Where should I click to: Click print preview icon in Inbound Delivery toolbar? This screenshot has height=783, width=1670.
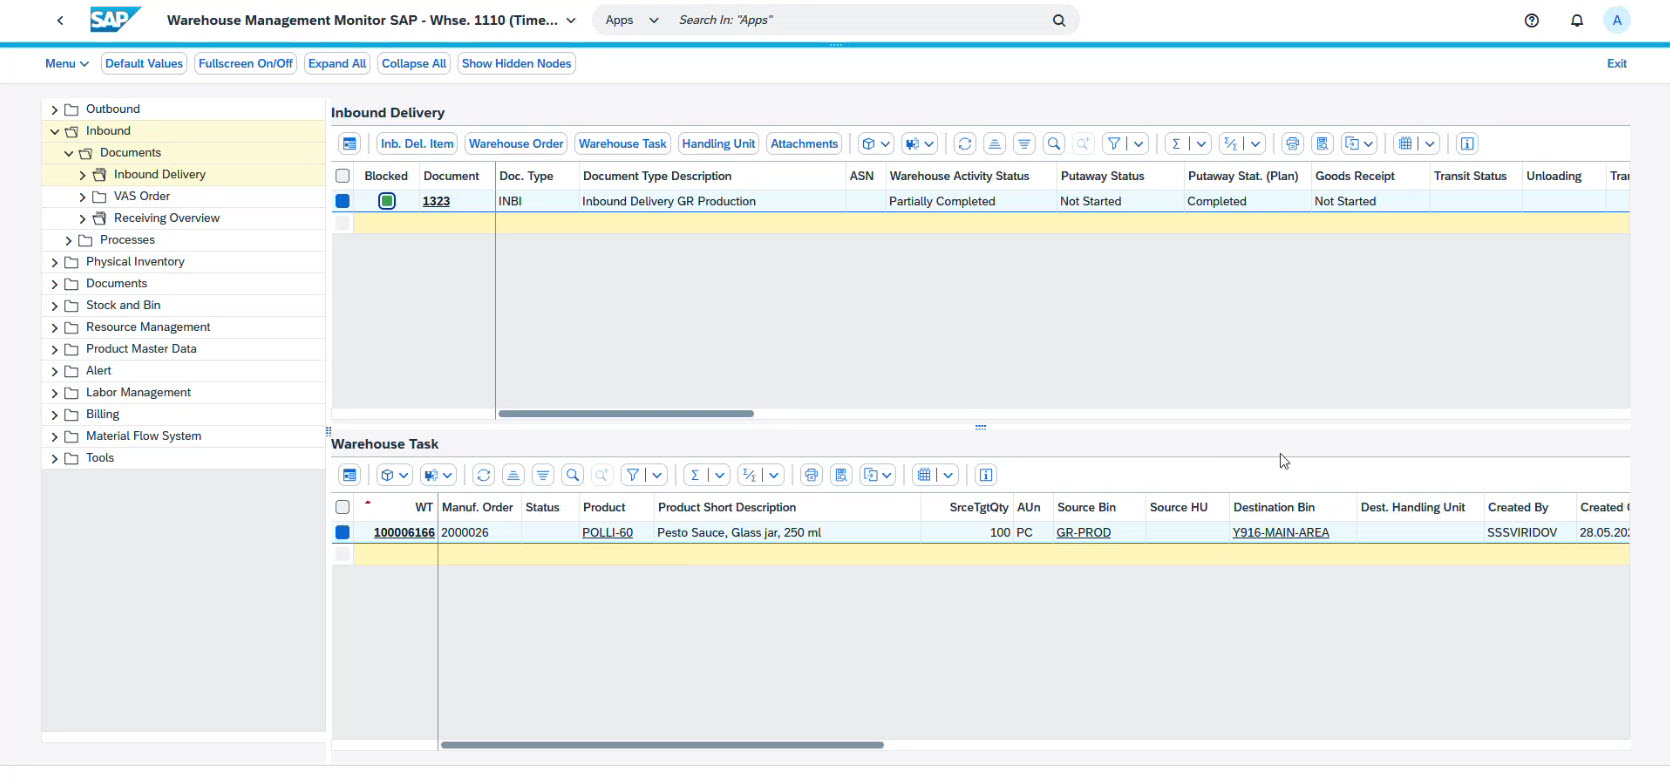[x=1323, y=144]
